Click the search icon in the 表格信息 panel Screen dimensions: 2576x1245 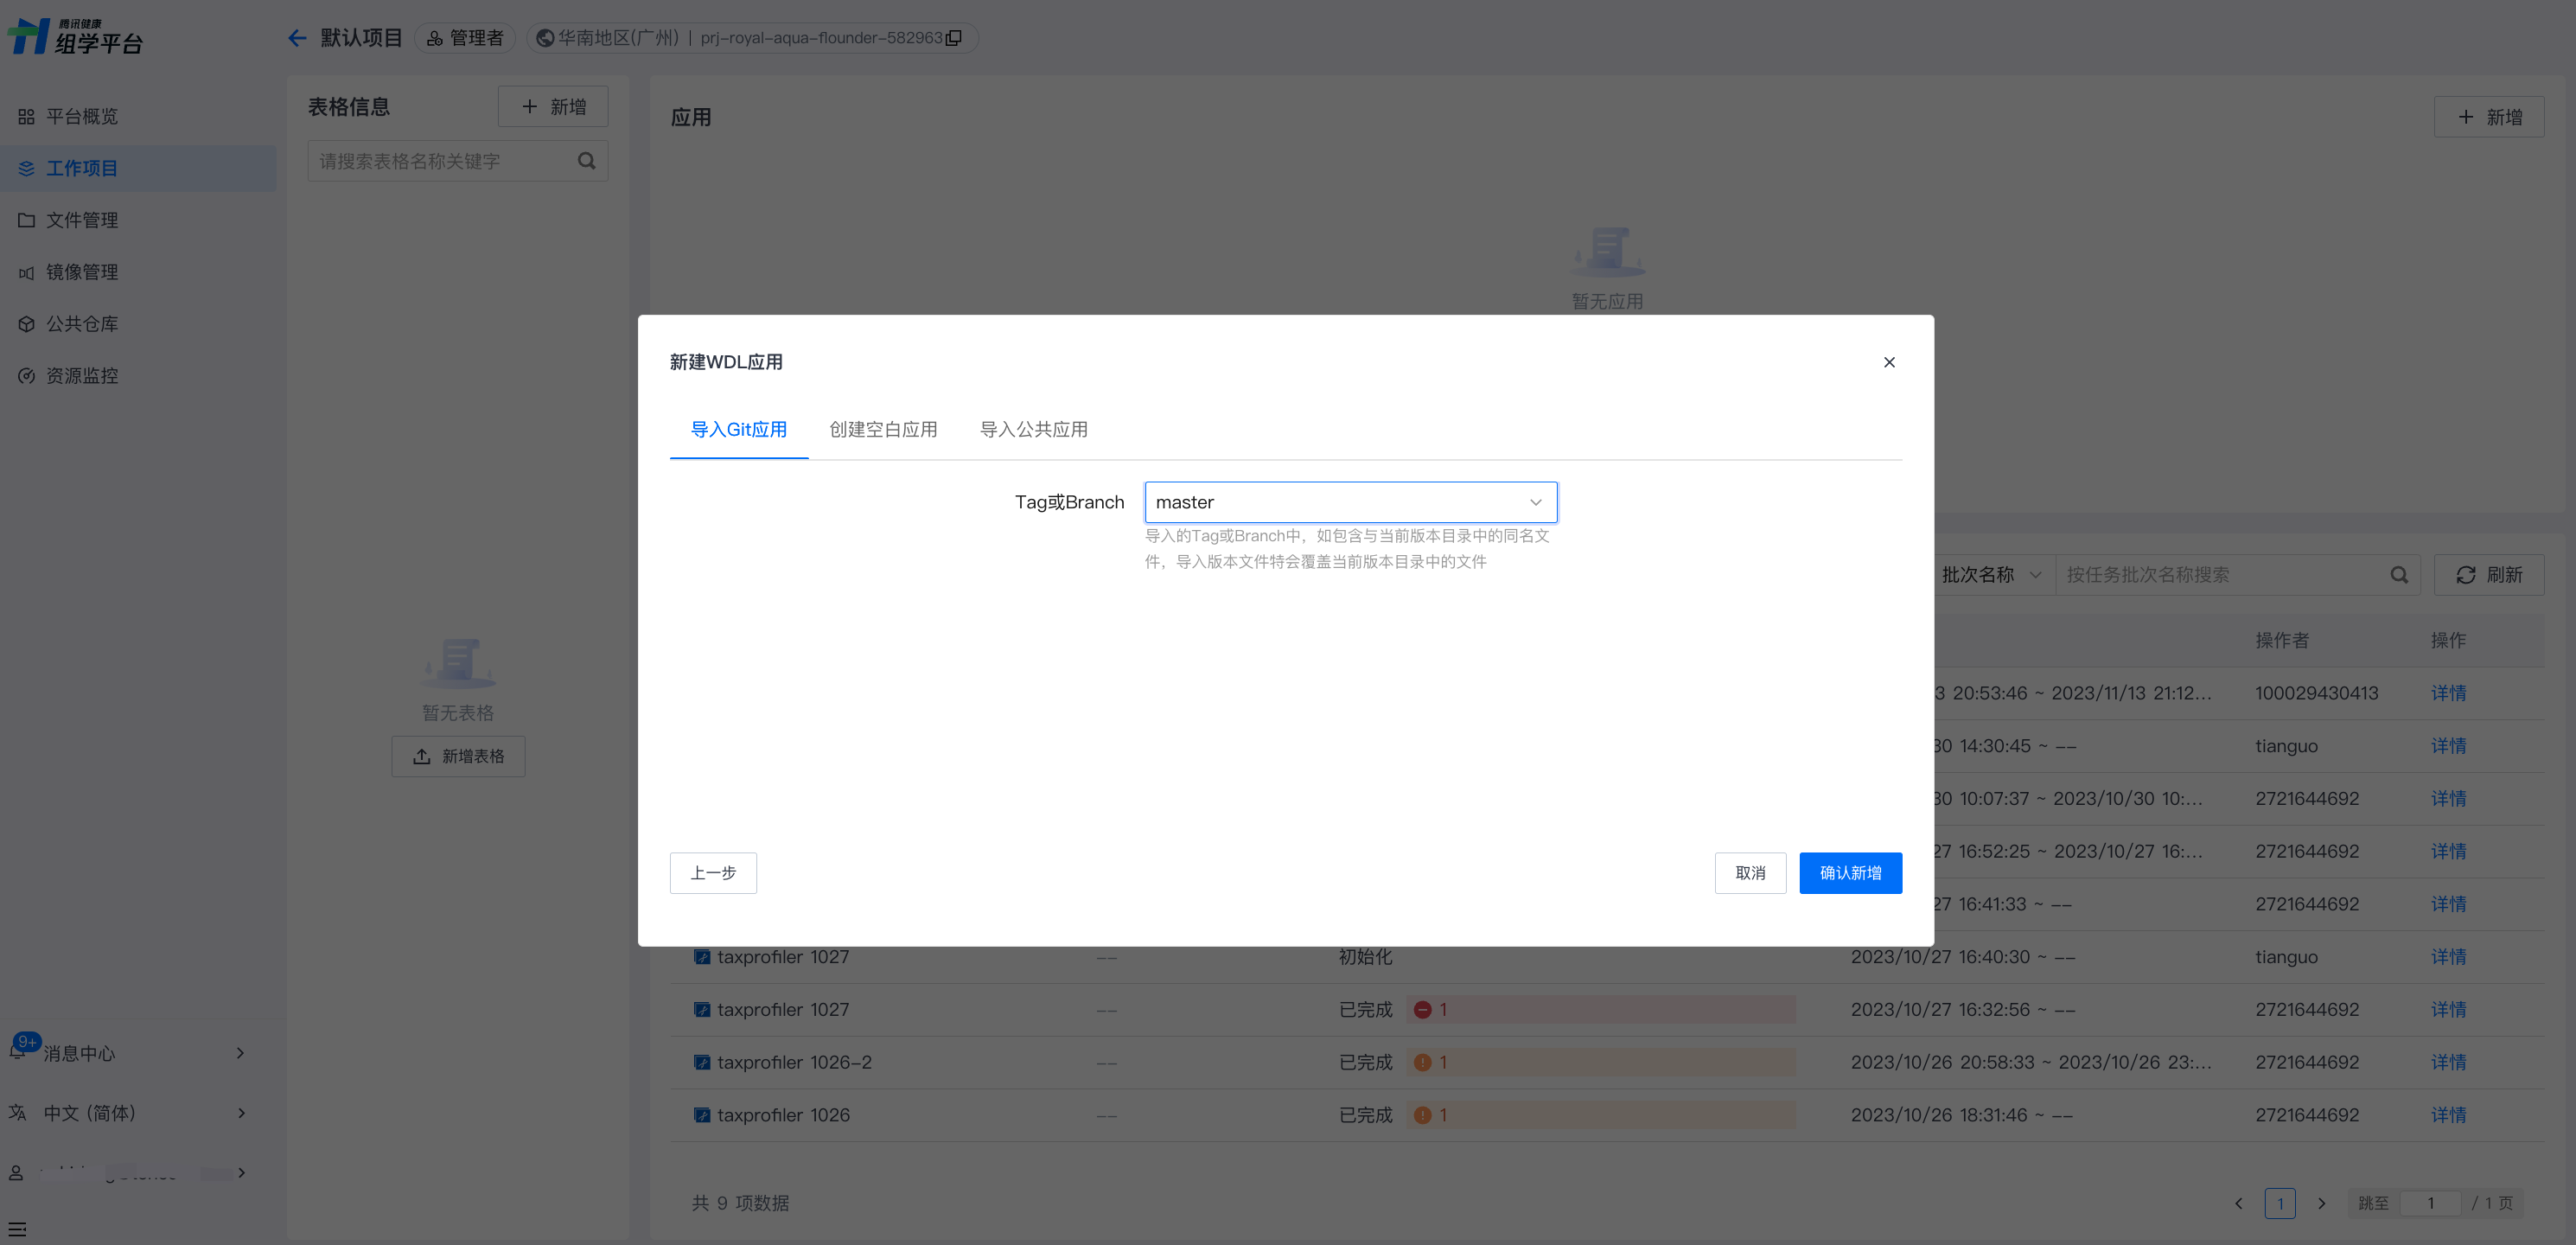coord(587,161)
